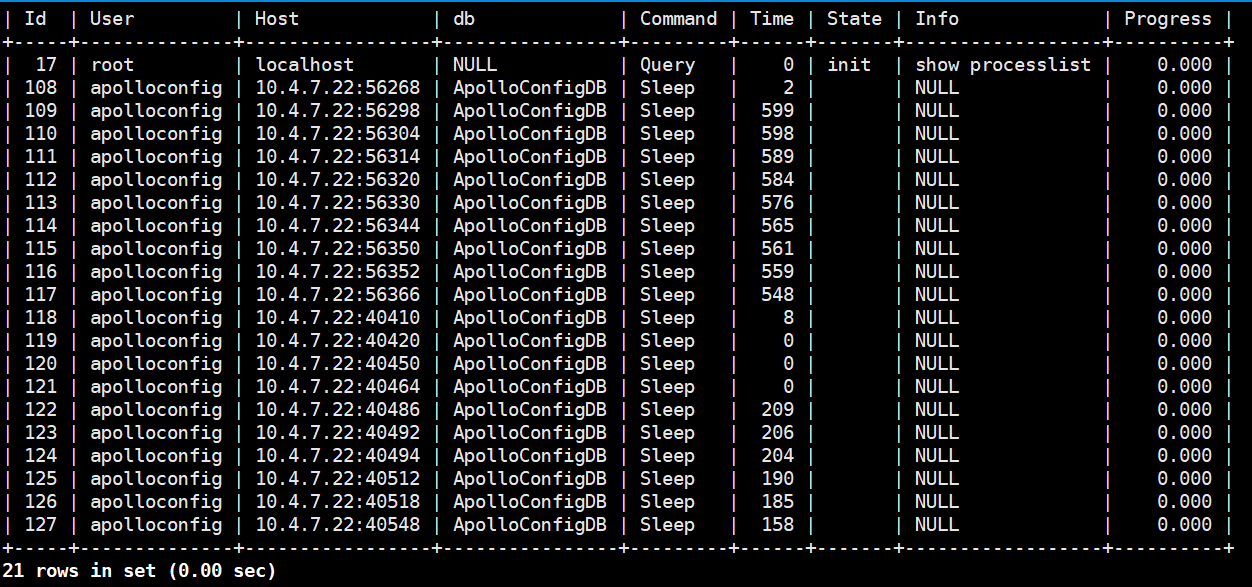Click host address 10.4.7.22:56268

click(x=337, y=88)
